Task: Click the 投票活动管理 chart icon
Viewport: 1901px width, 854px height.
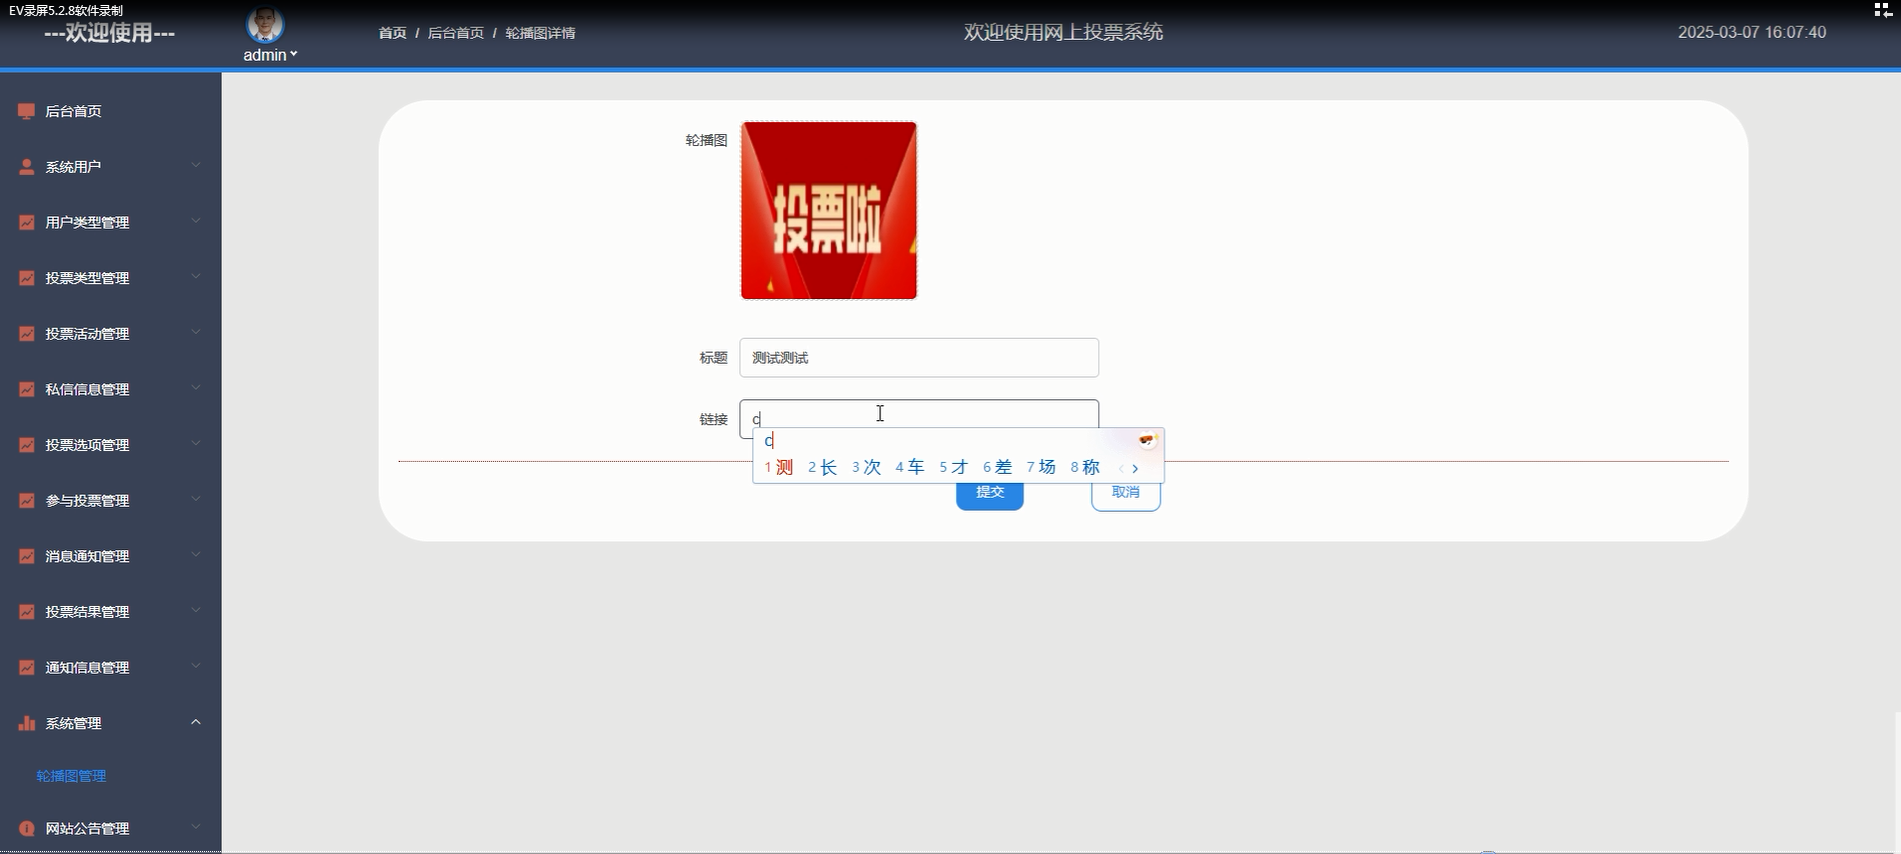Action: pyautogui.click(x=27, y=334)
